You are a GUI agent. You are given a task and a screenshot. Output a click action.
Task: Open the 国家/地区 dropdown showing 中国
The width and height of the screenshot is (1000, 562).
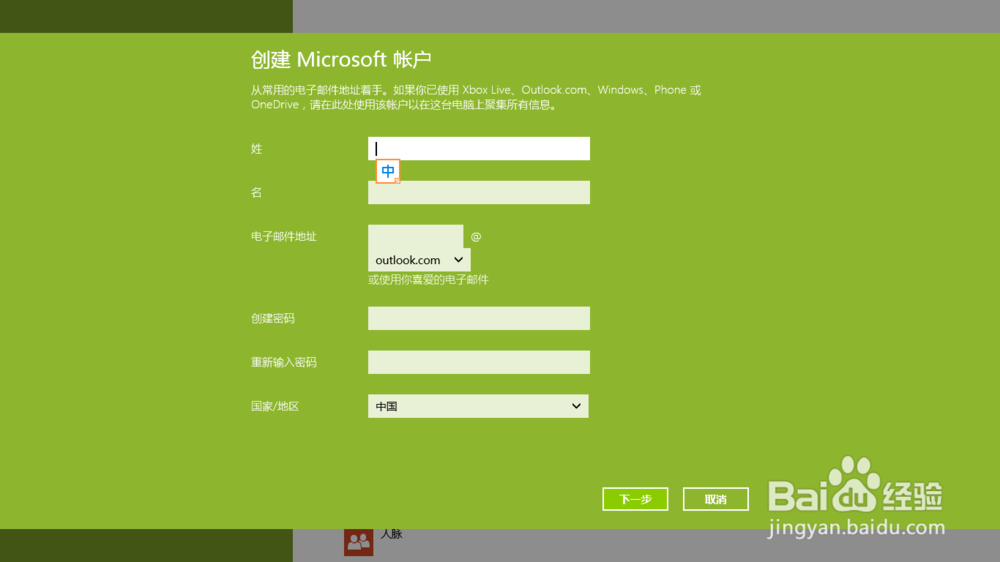[x=478, y=406]
